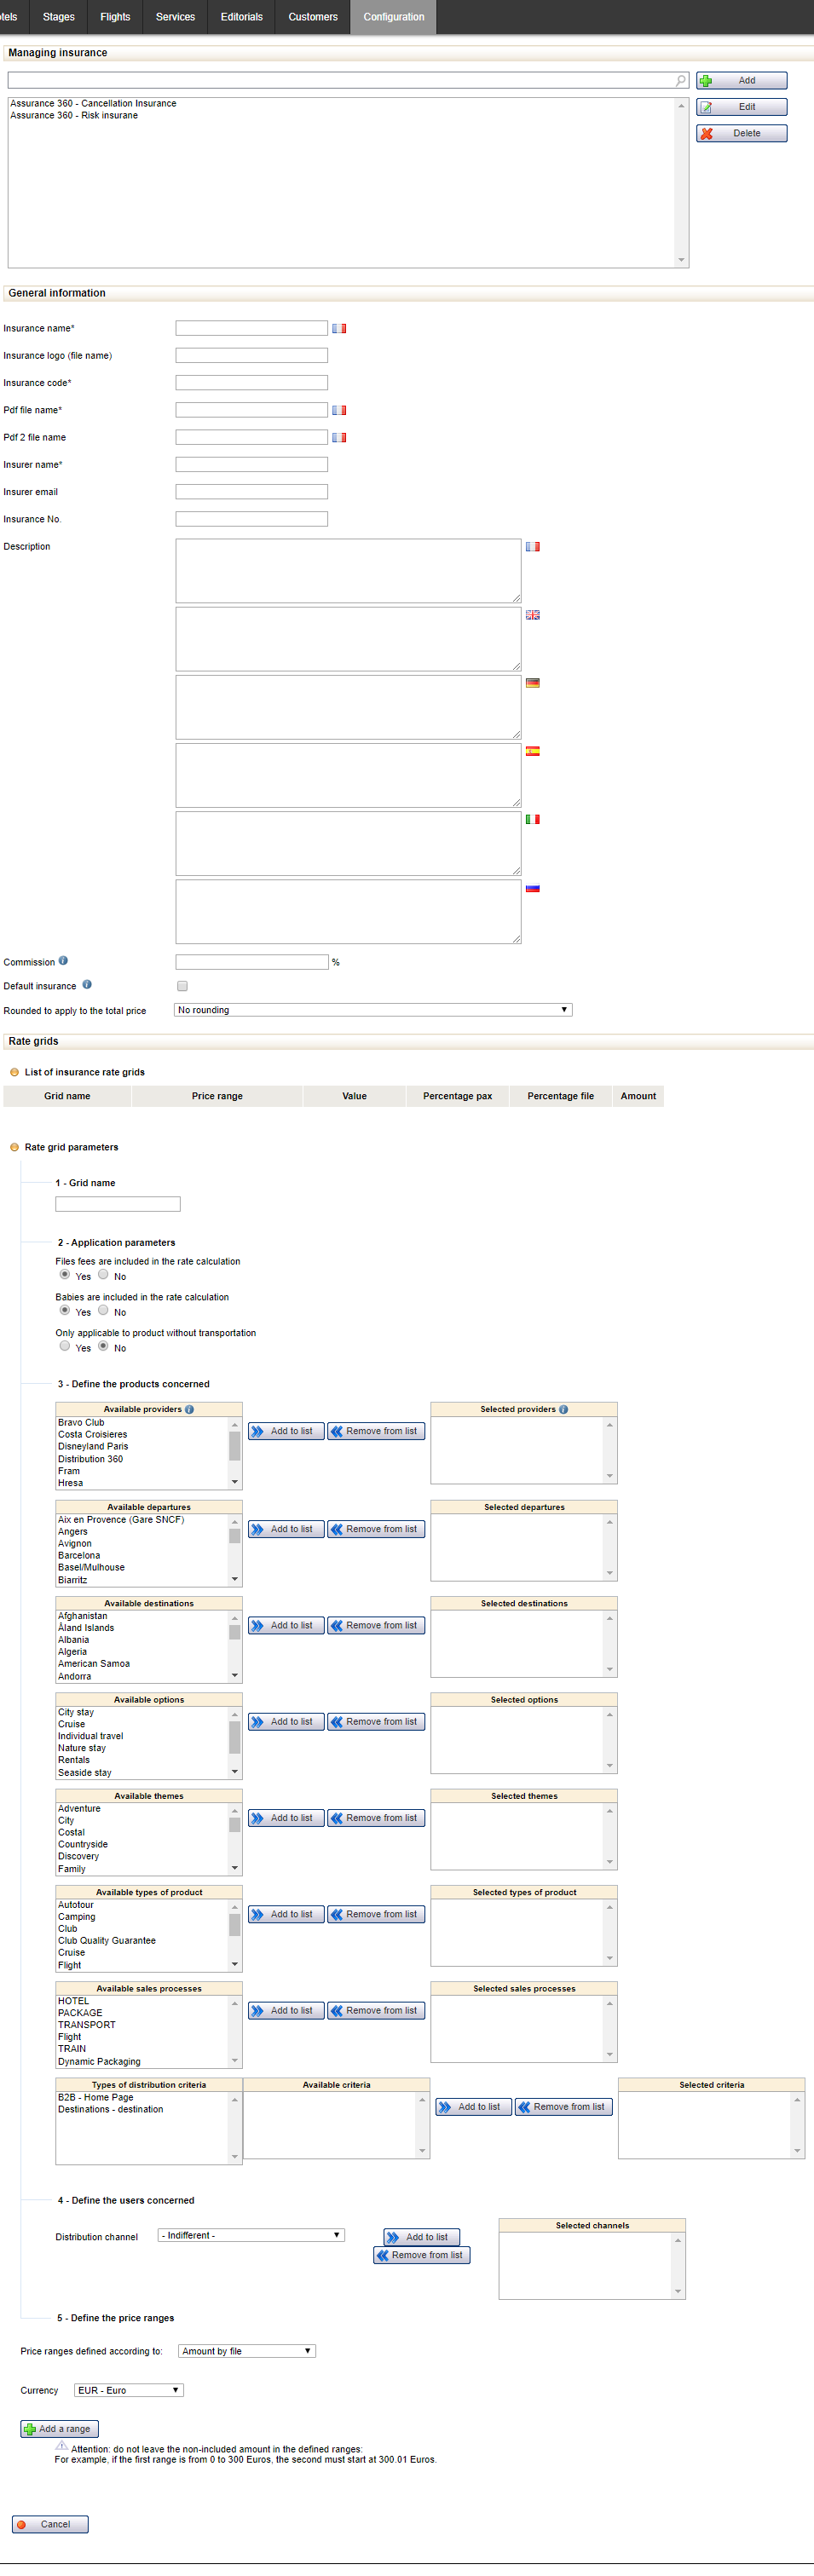This screenshot has width=814, height=2576.
Task: Click the magnifier search icon in insurance list
Action: tap(680, 80)
